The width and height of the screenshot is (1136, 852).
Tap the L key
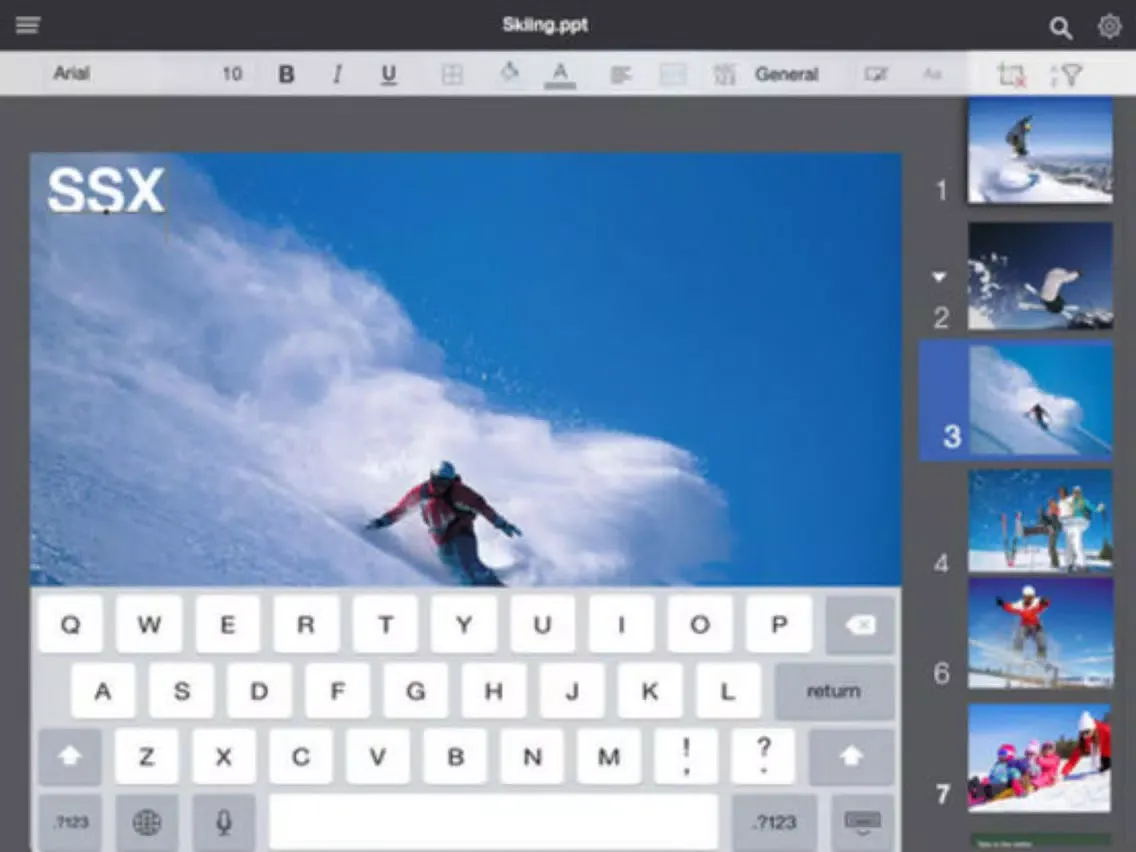[728, 691]
